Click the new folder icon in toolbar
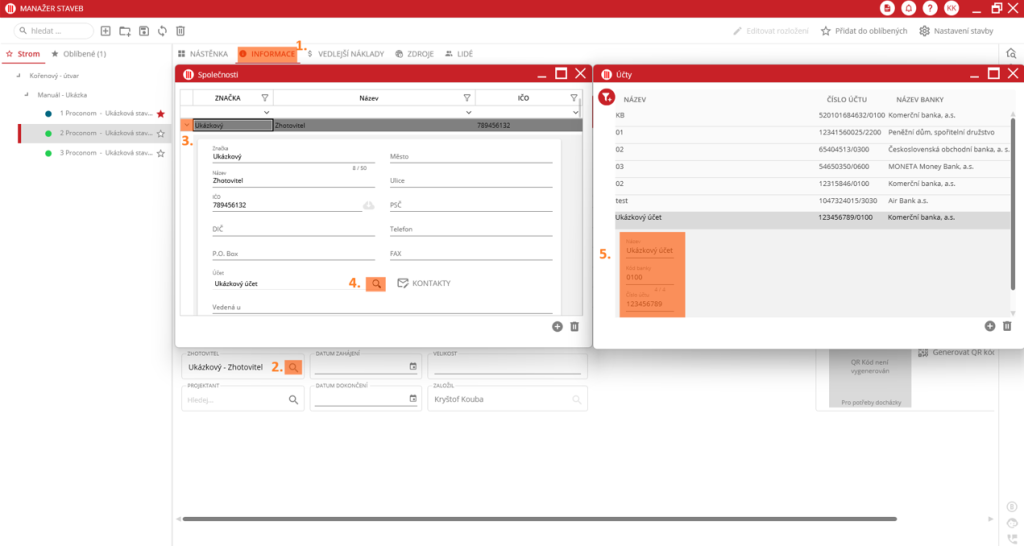1024x546 pixels. 124,32
